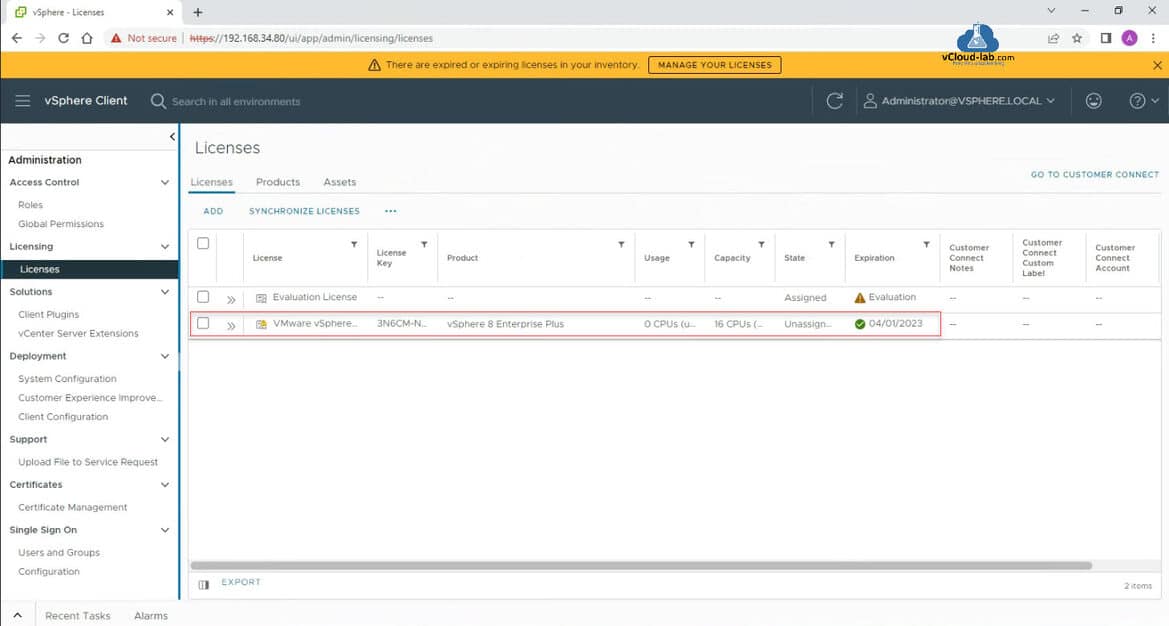Viewport: 1169px width, 626px height.
Task: Collapse the Certificates section
Action: [x=165, y=484]
